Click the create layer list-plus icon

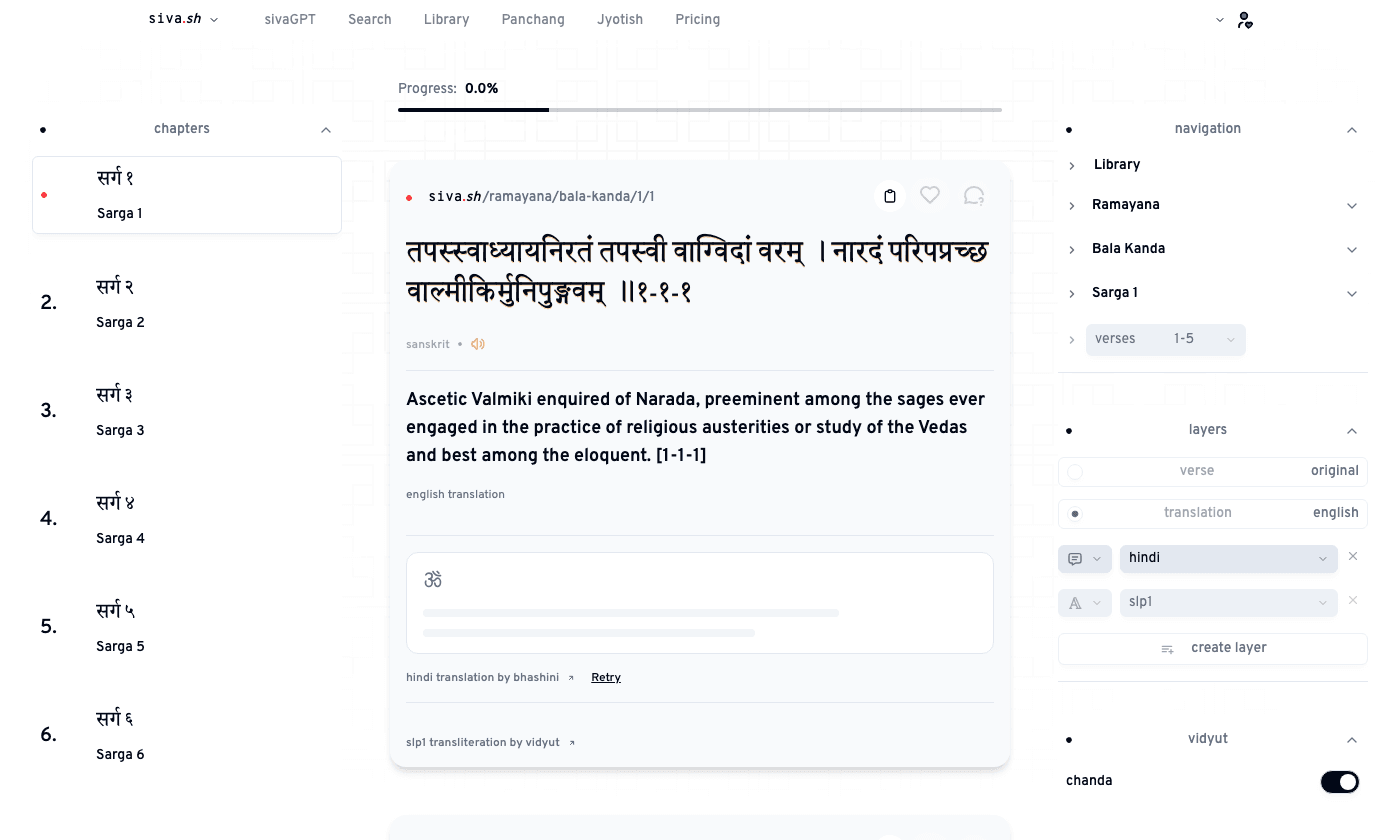point(1167,649)
